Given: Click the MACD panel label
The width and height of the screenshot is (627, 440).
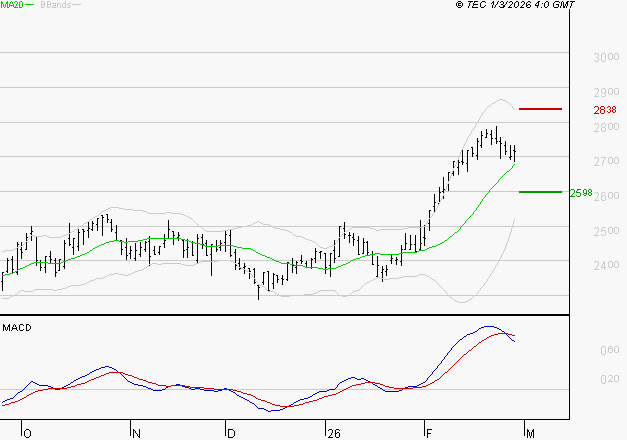Looking at the screenshot, I should [x=17, y=328].
